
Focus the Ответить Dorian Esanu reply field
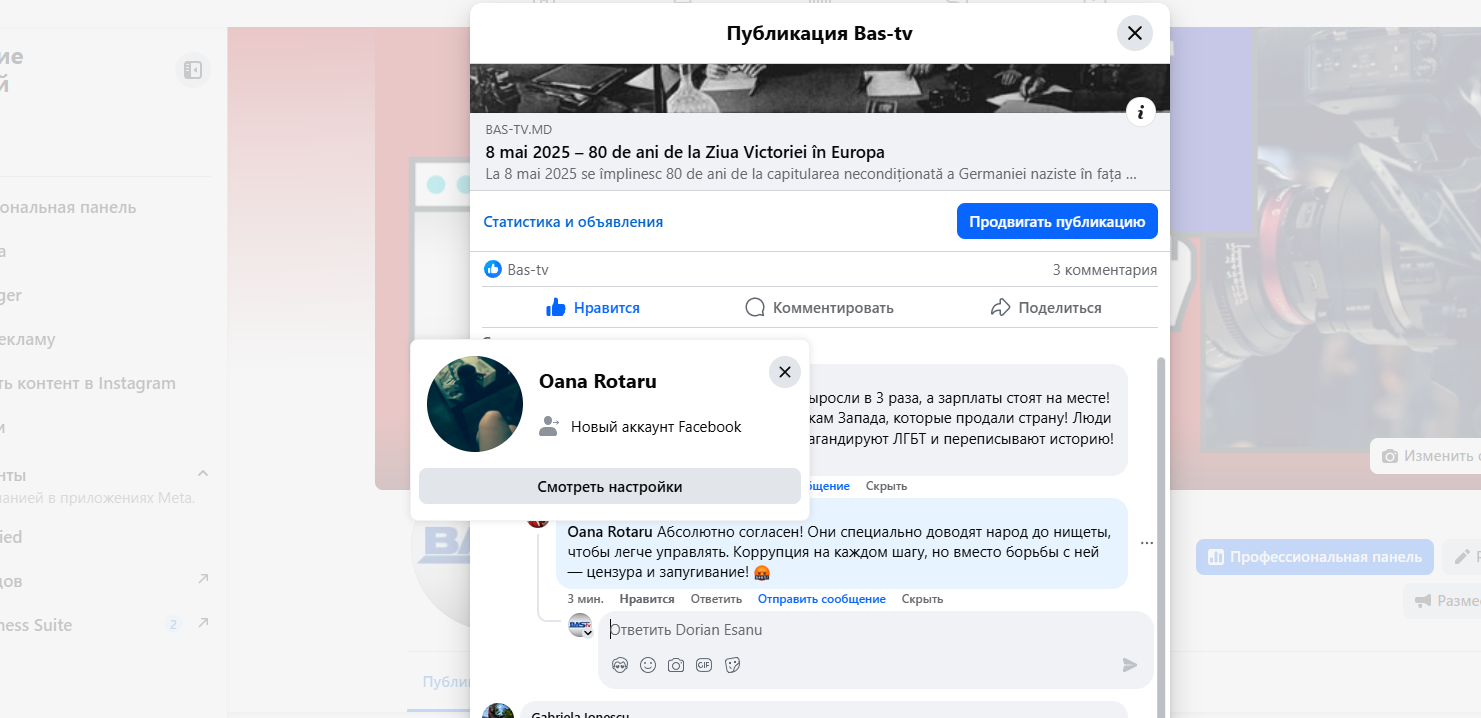pos(876,631)
